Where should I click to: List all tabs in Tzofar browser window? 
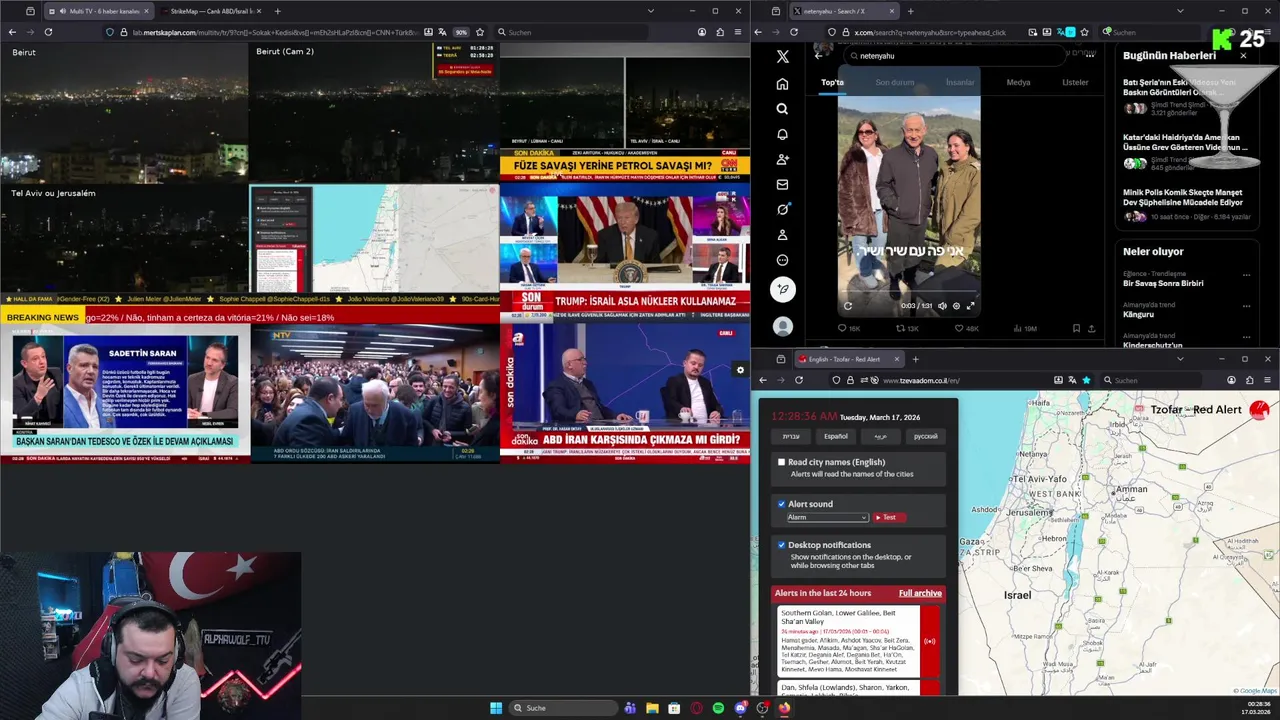[1180, 359]
